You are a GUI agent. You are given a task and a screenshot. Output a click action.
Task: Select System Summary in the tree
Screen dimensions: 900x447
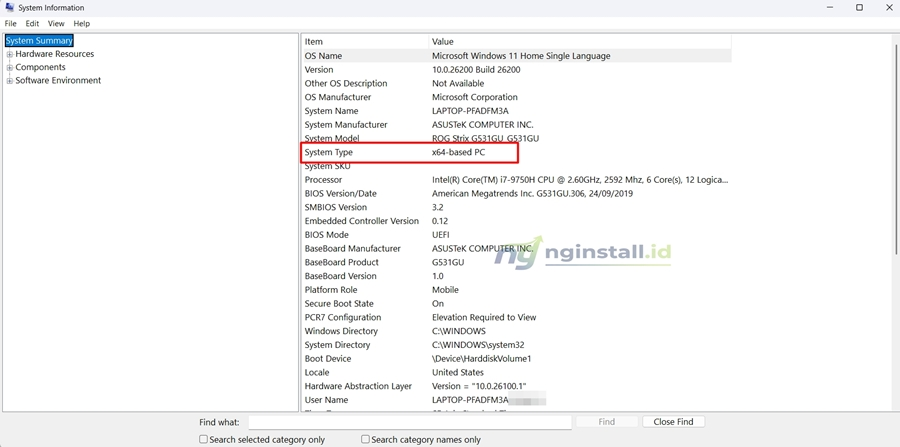point(39,41)
